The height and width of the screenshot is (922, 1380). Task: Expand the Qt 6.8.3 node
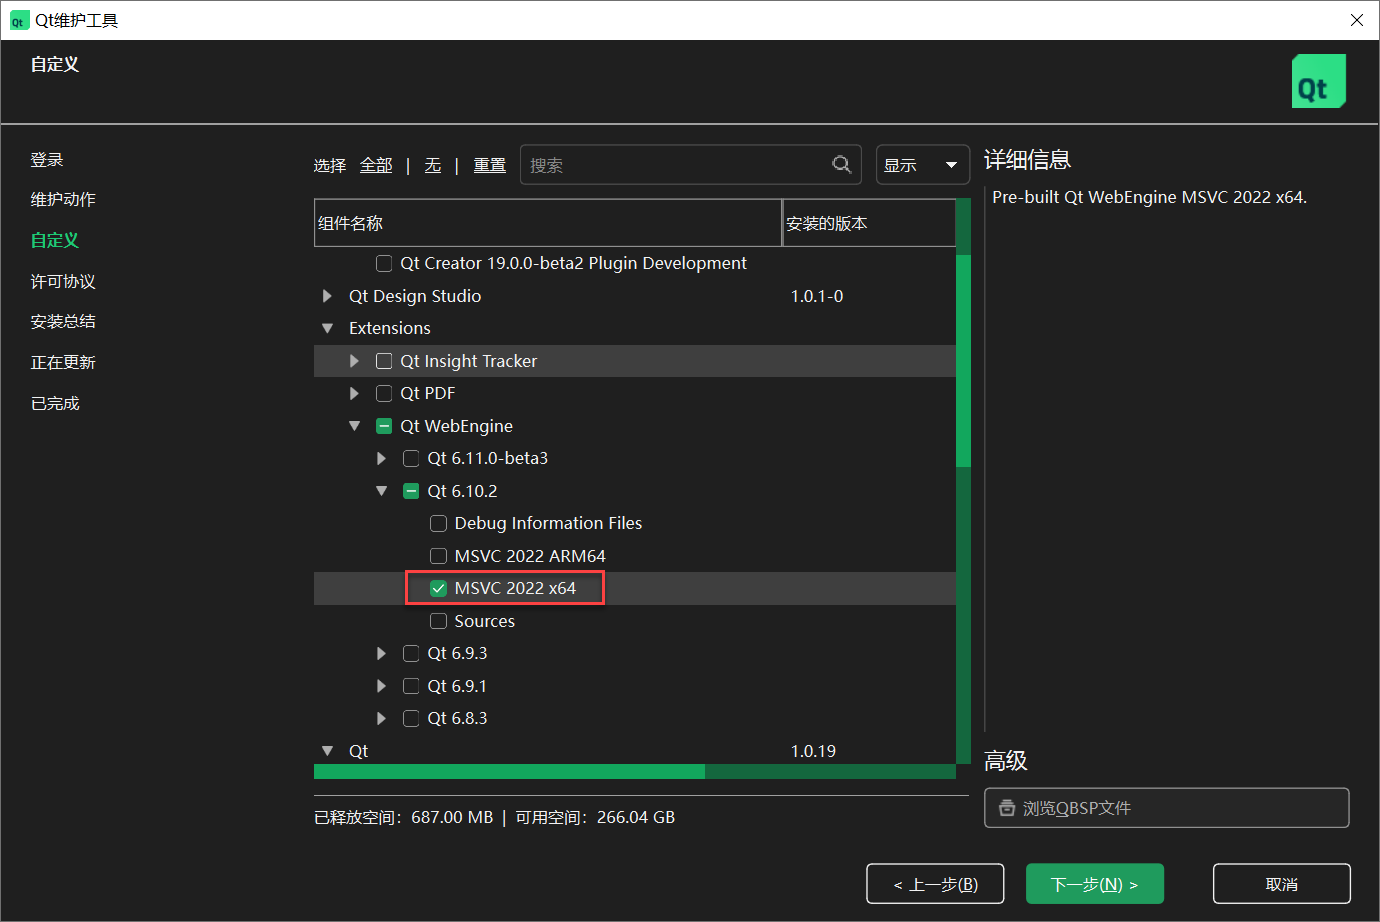point(381,718)
